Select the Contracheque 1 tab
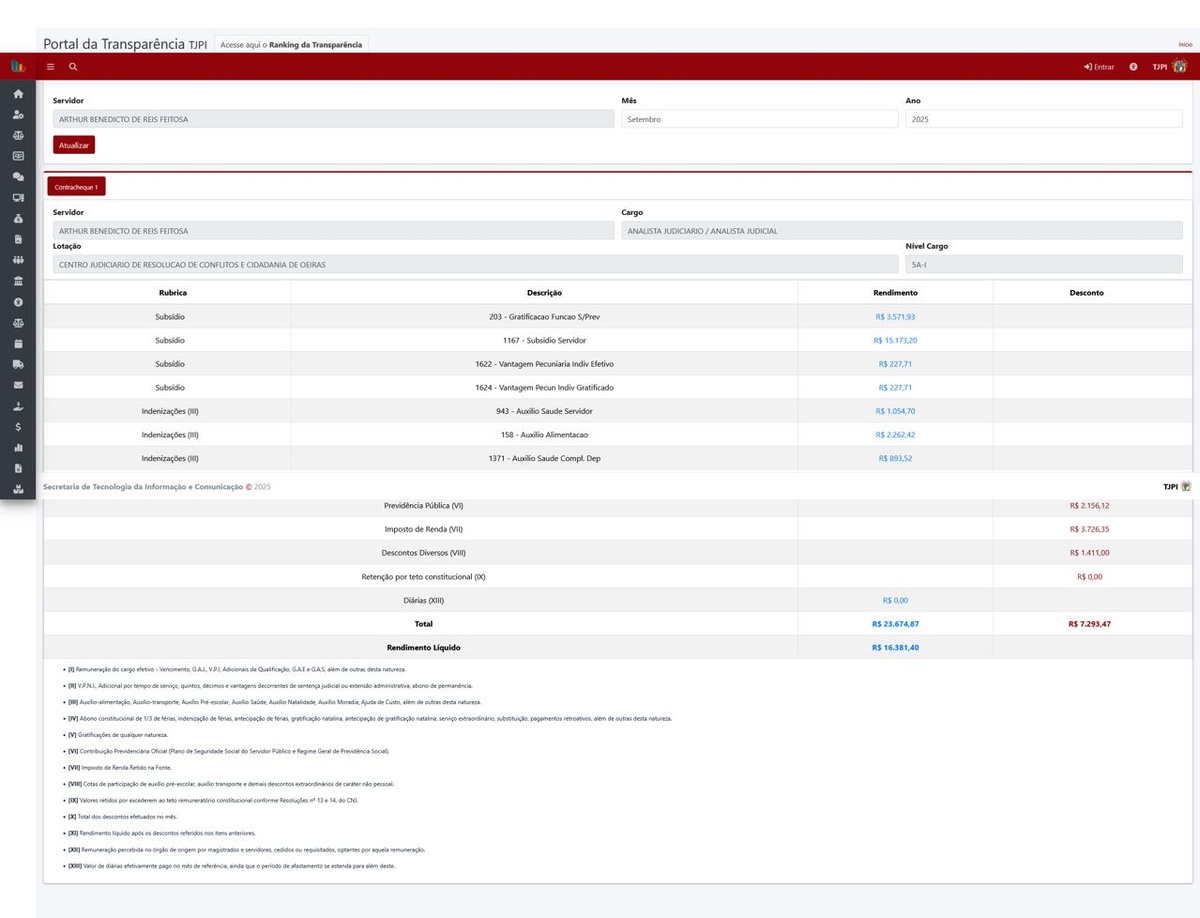Viewport: 1200px width, 918px height. coord(76,187)
